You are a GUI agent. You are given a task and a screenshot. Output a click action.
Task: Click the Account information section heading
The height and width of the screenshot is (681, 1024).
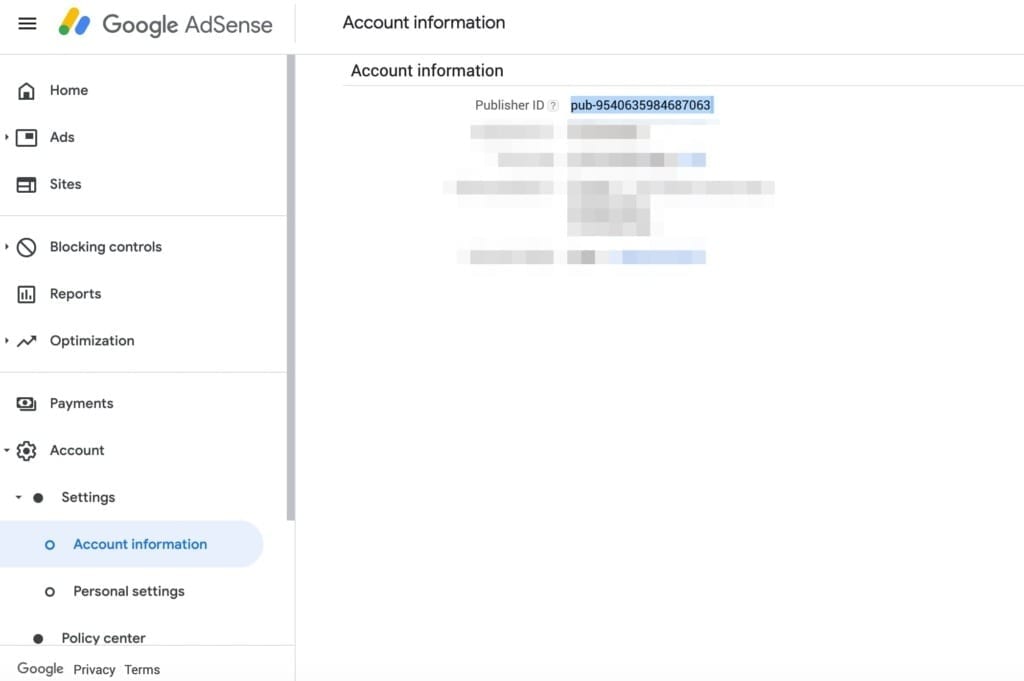click(x=427, y=71)
